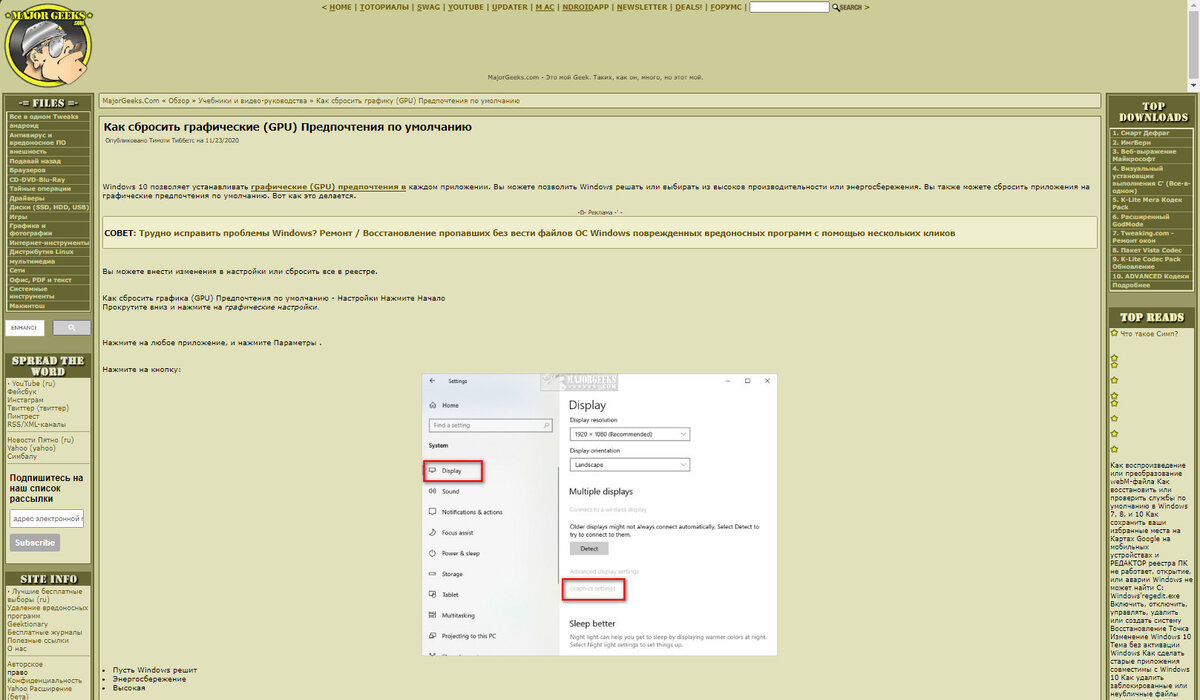
Task: Open 'Офис, PDF и текст' category
Action: (40, 280)
